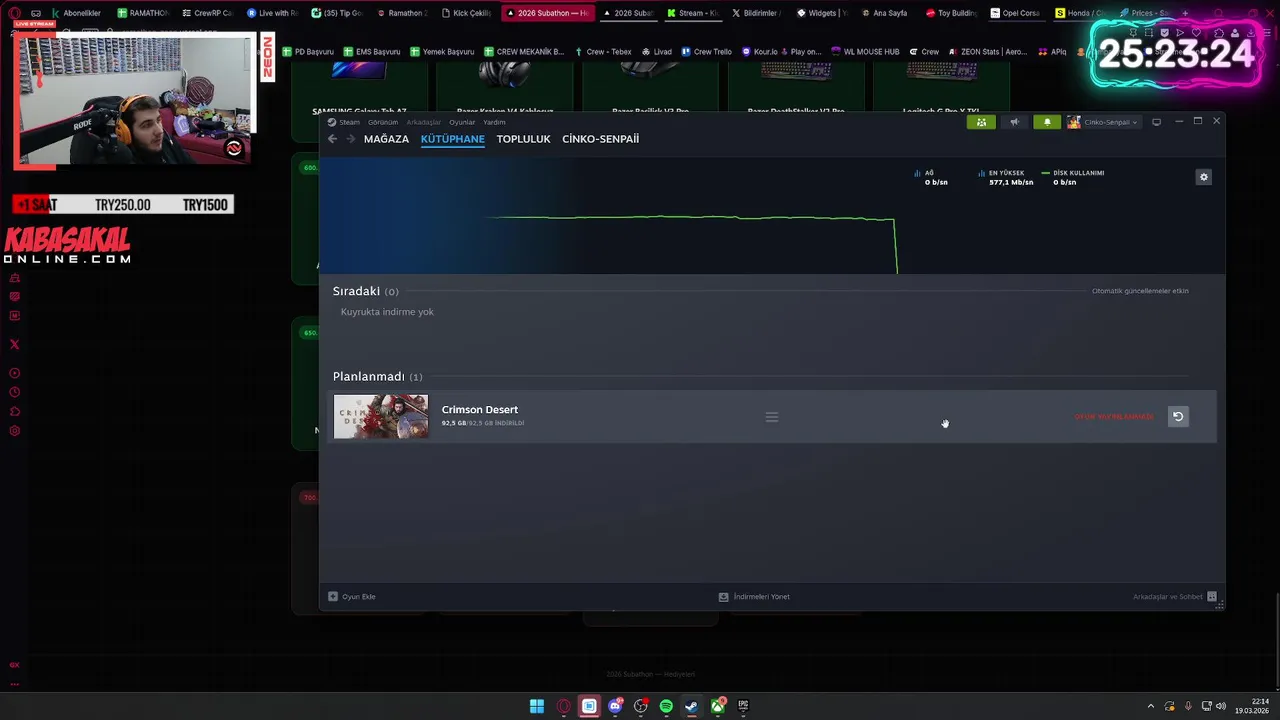Image resolution: width=1280 pixels, height=720 pixels.
Task: Open the Crimson Desert reorder handle
Action: [772, 417]
